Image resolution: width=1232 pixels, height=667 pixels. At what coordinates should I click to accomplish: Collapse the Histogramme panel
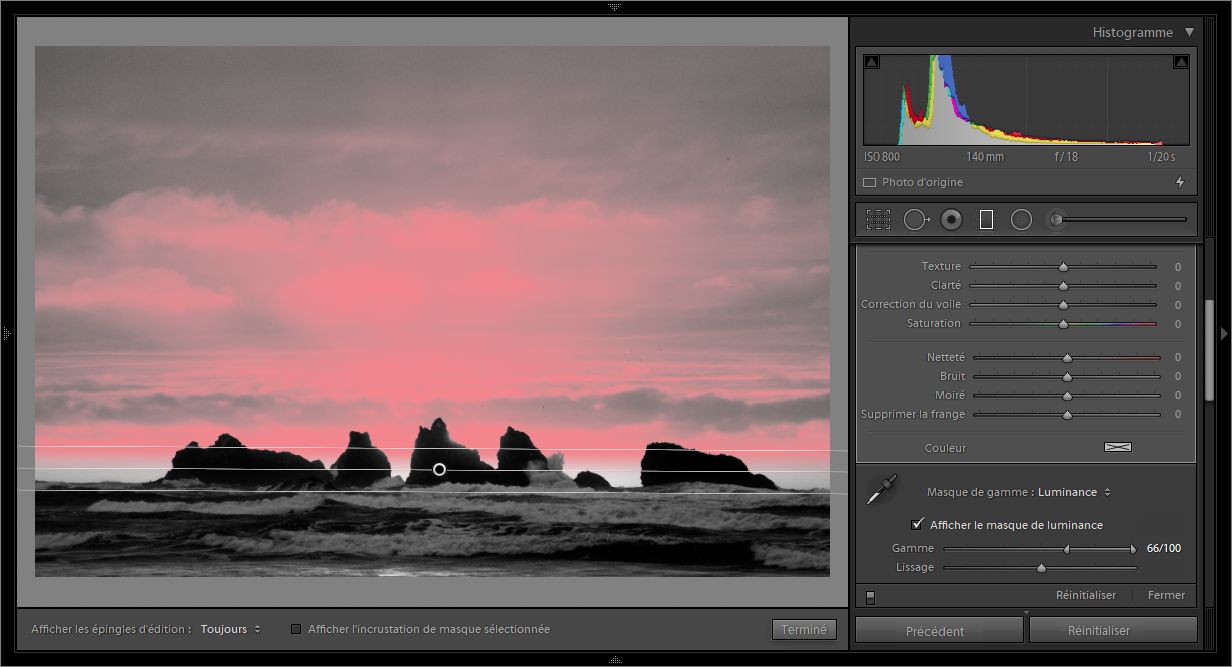[x=1190, y=32]
